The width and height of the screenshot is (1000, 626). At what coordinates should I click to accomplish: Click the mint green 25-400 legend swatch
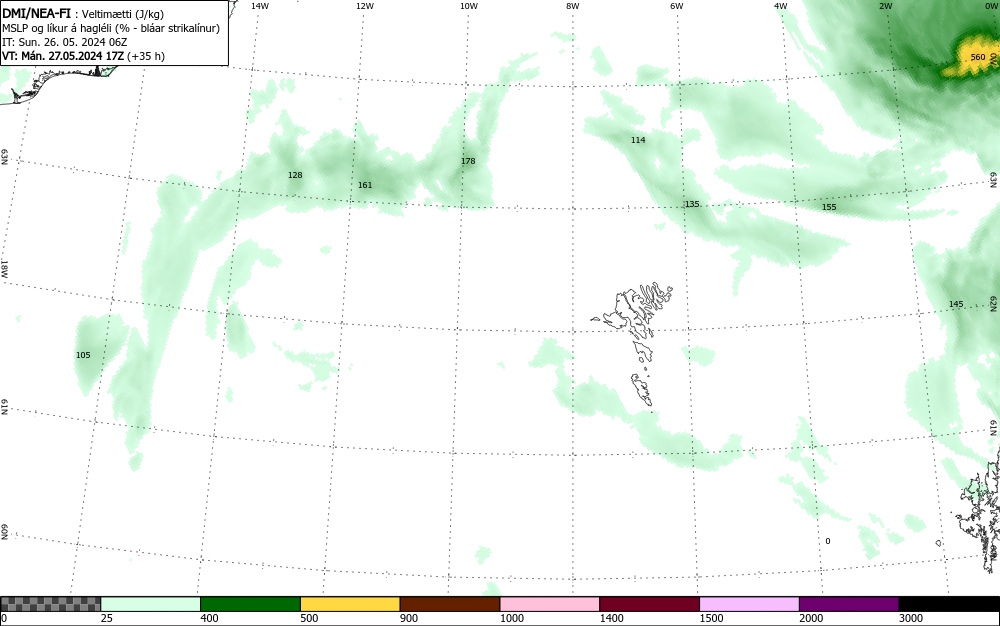coord(151,604)
